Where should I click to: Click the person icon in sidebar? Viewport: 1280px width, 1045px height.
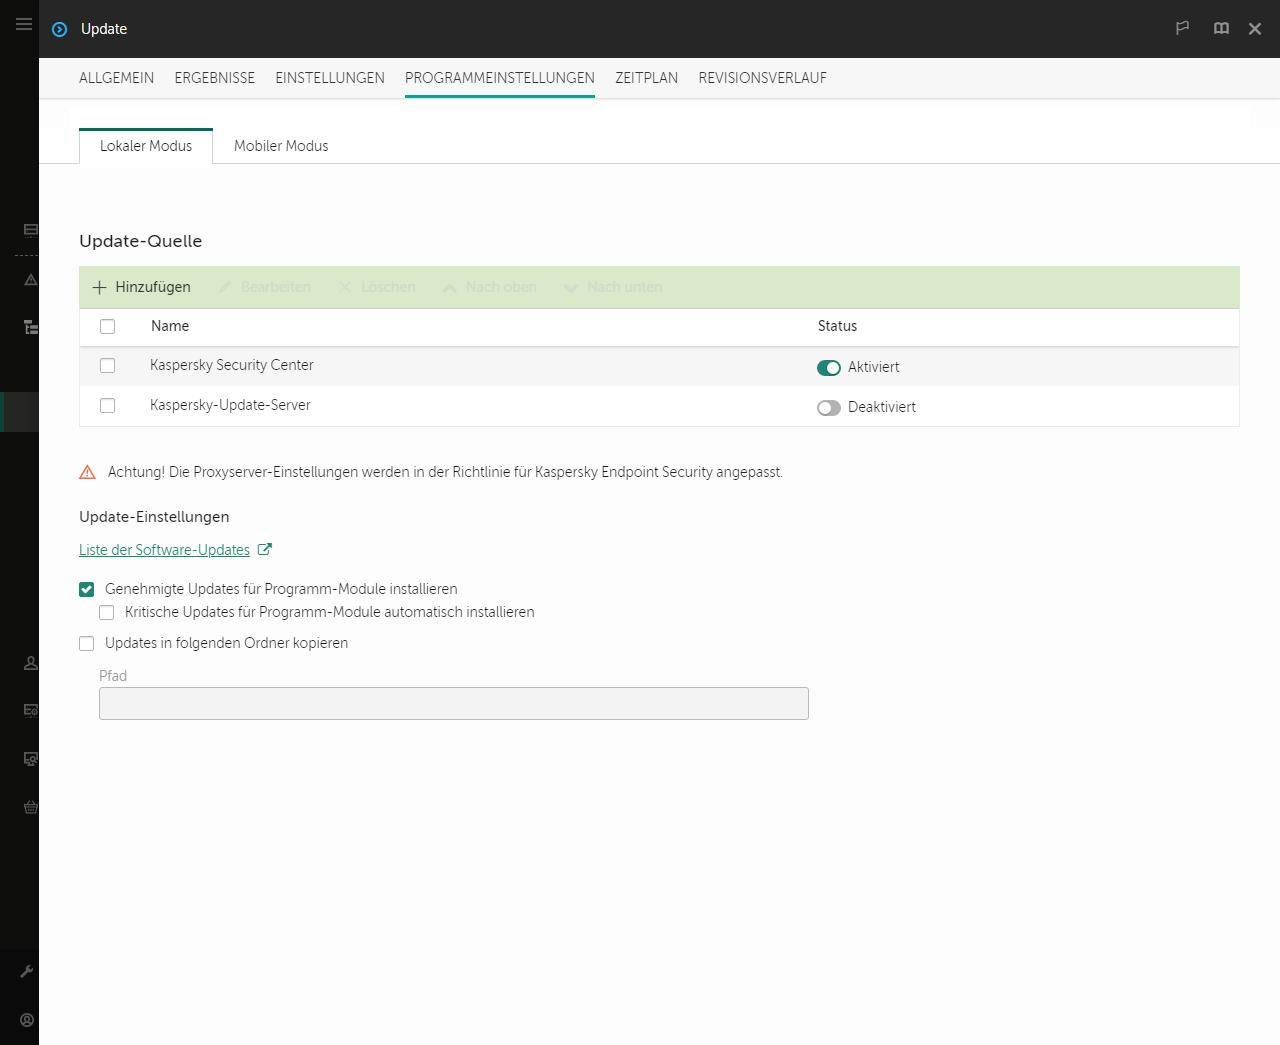pyautogui.click(x=31, y=663)
